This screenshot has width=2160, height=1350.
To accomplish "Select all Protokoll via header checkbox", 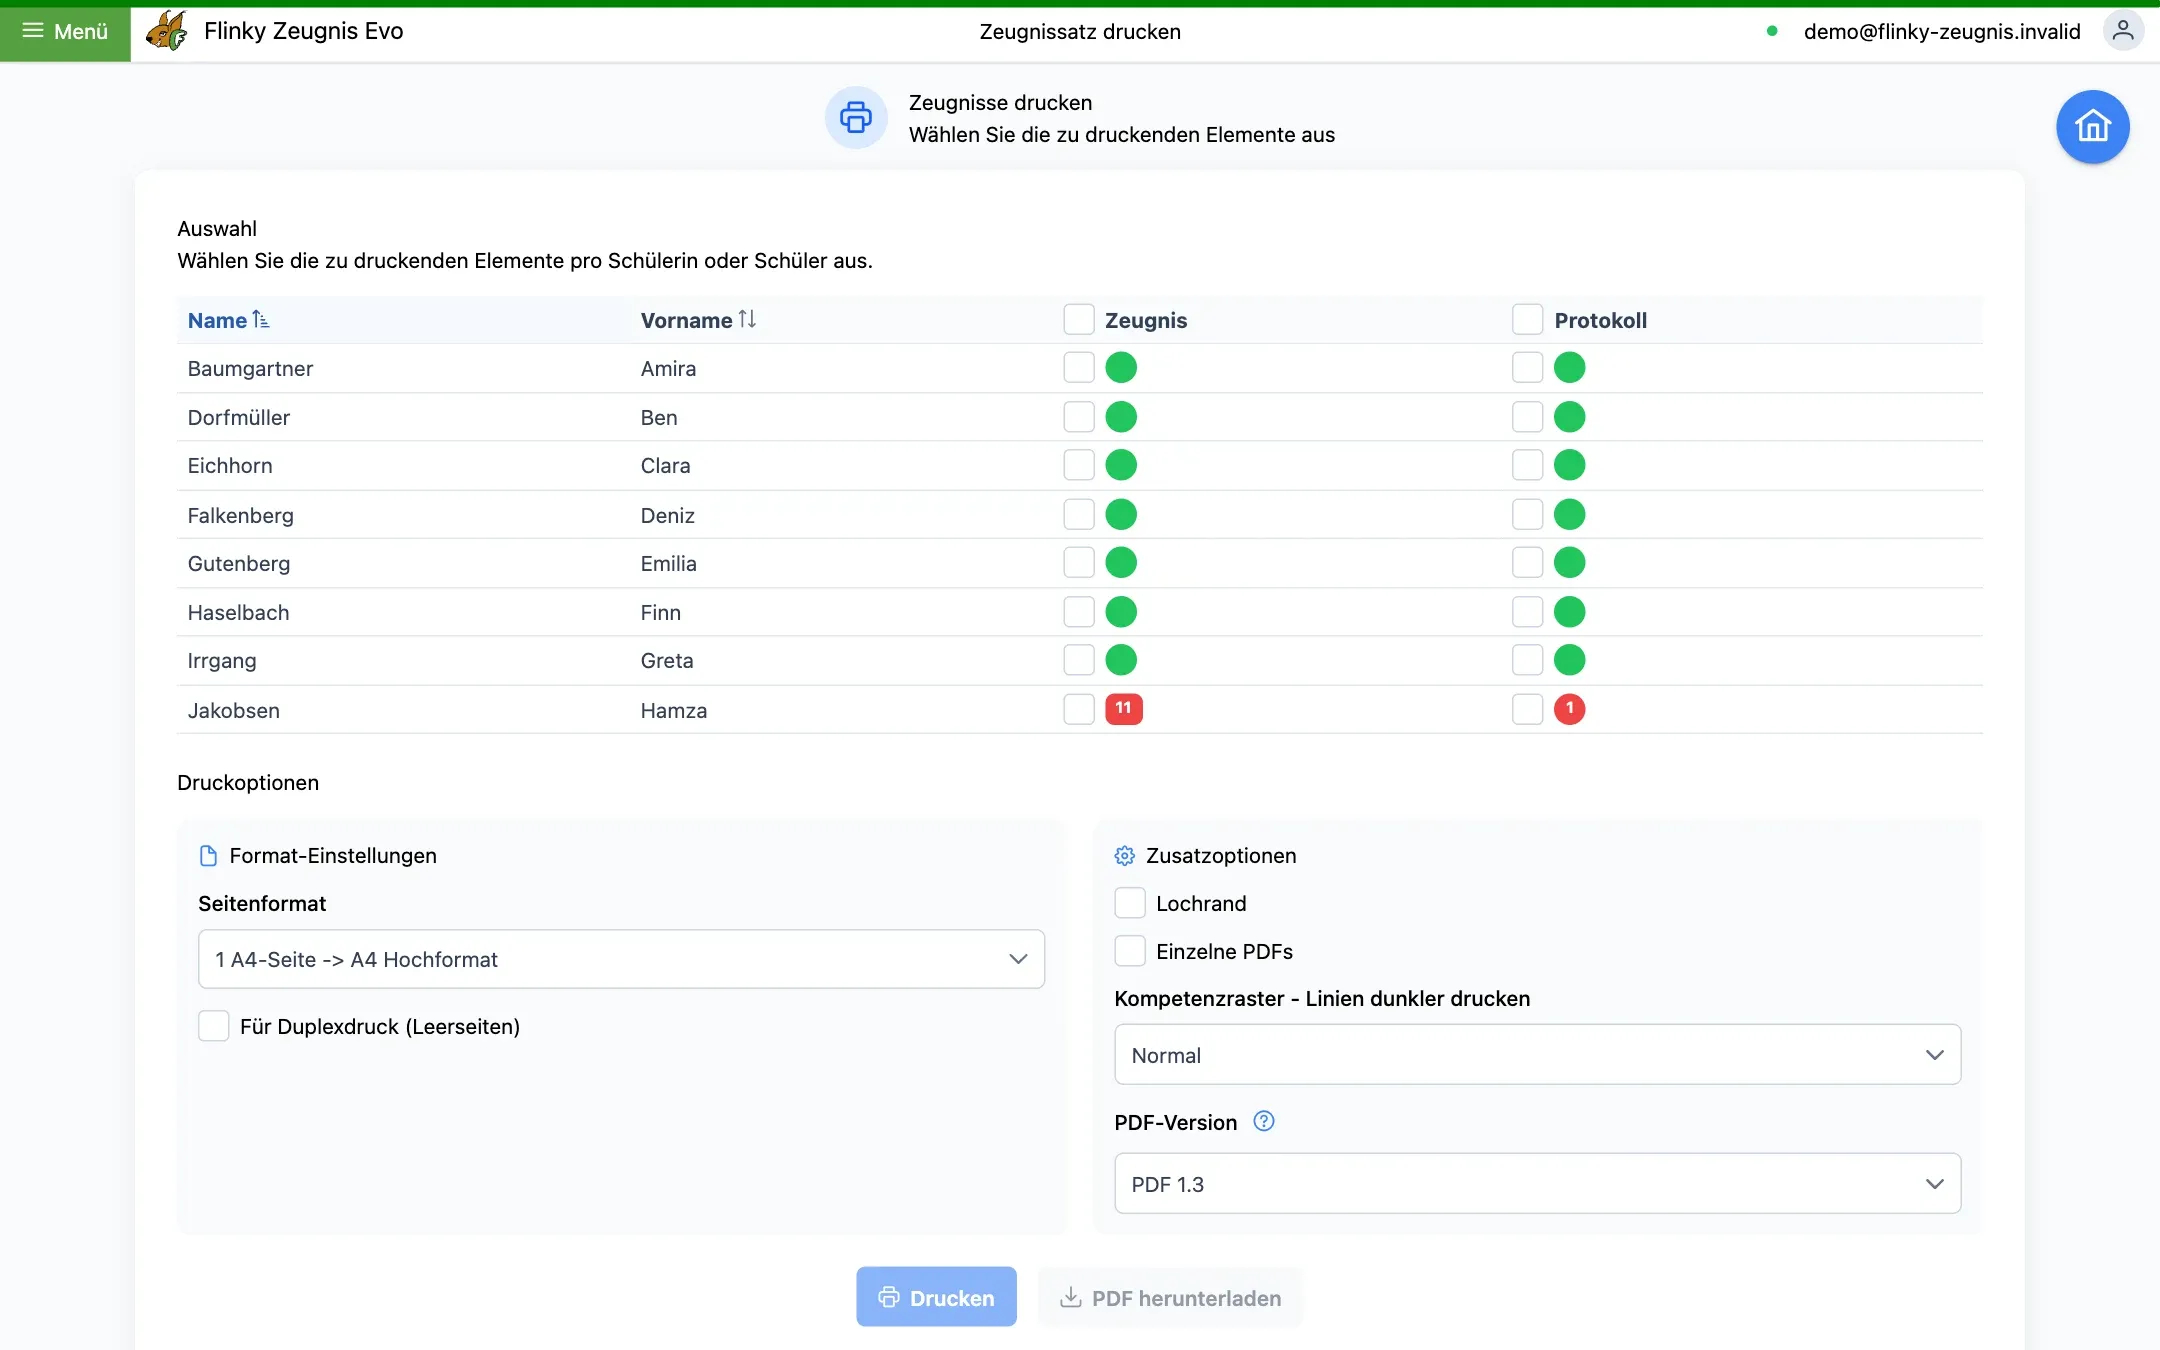I will click(x=1527, y=319).
